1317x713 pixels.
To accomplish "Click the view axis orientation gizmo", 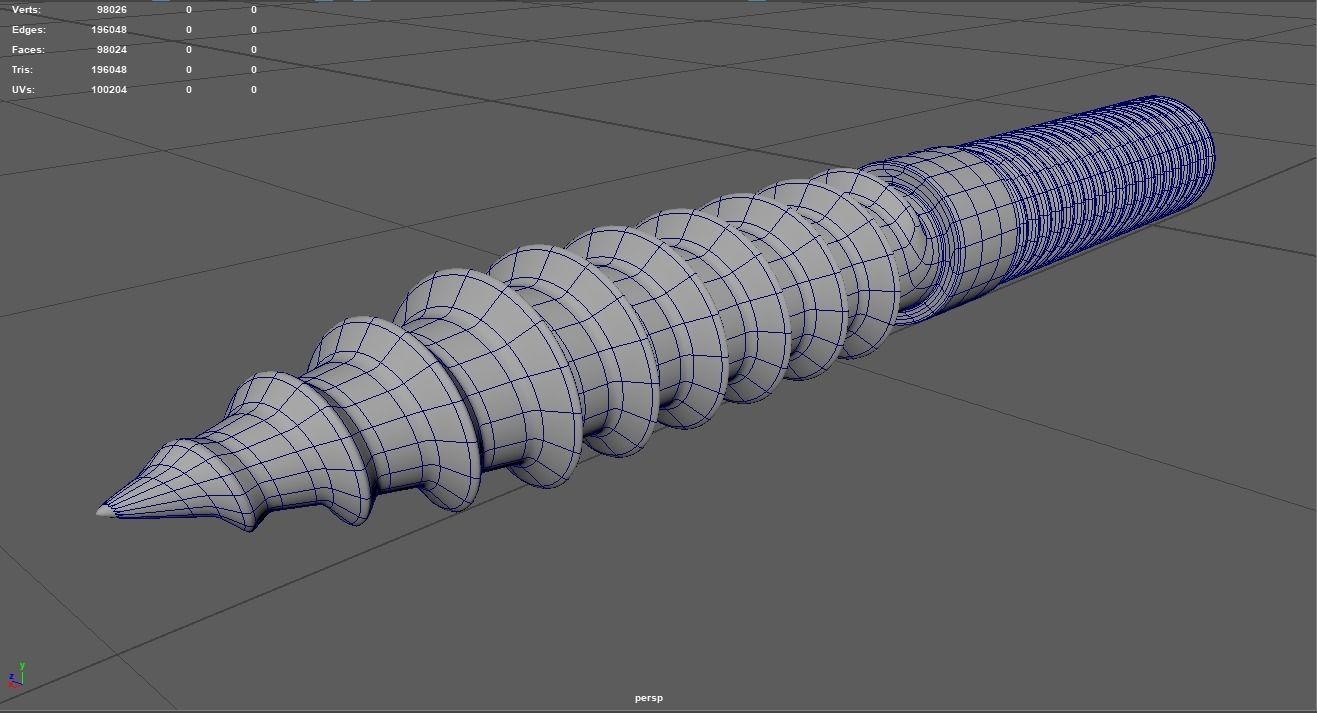I will pos(17,674).
